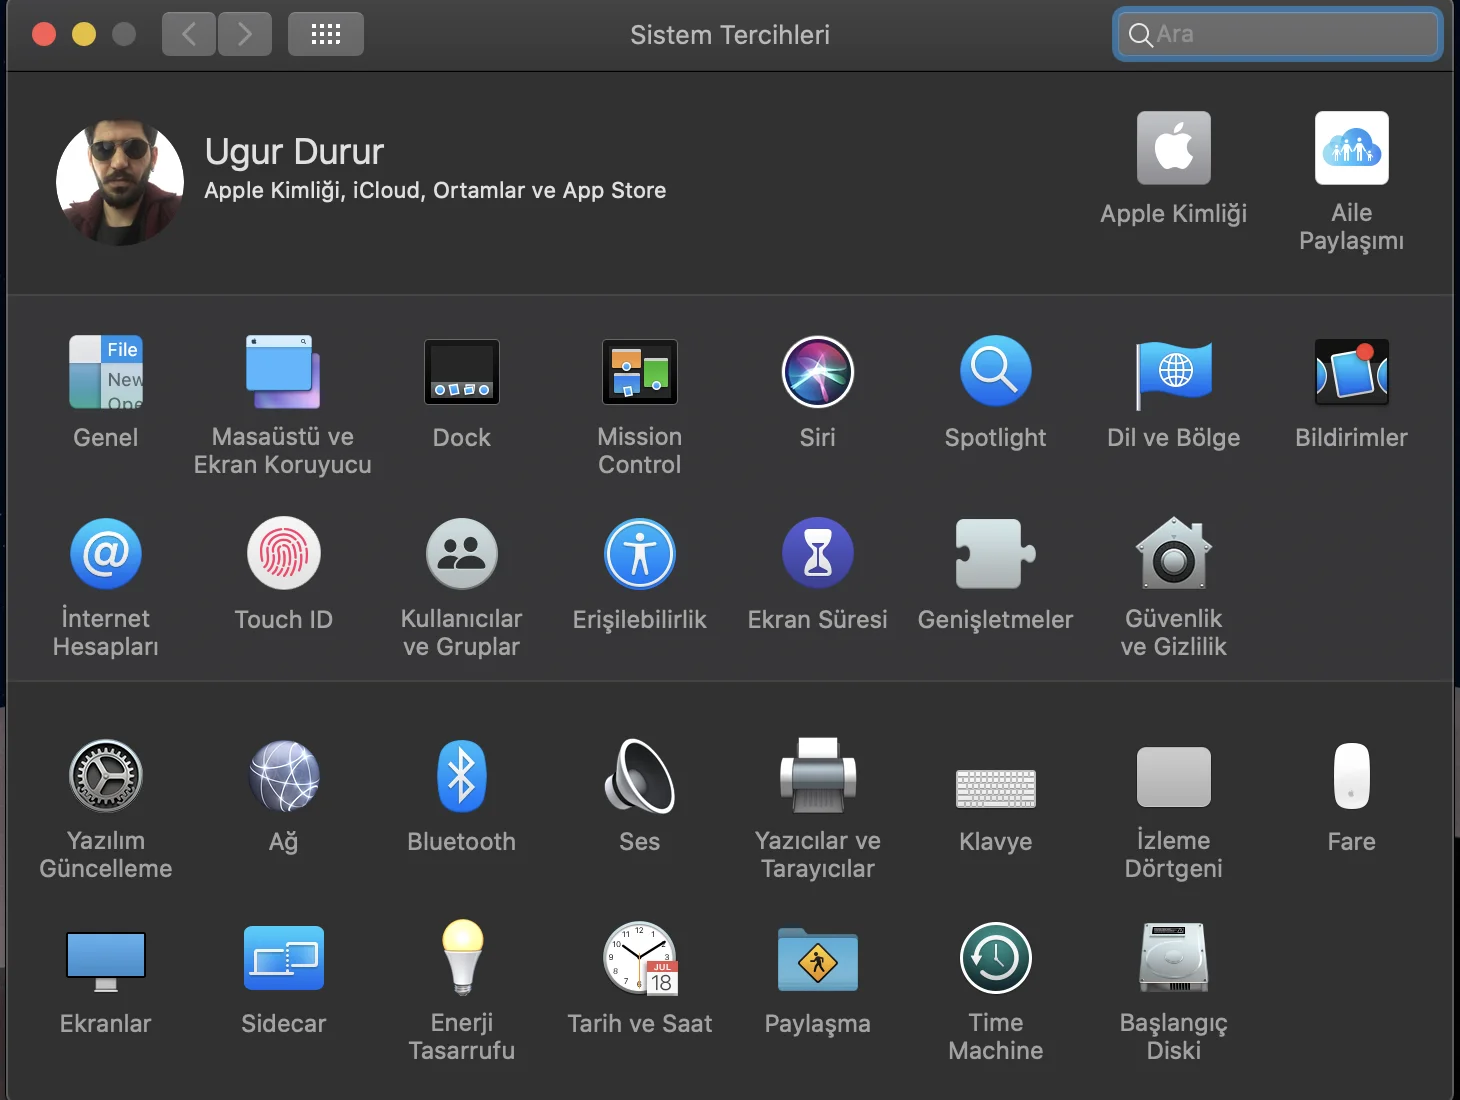
Task: Click the Apple Kimliği icon
Action: 1173,149
